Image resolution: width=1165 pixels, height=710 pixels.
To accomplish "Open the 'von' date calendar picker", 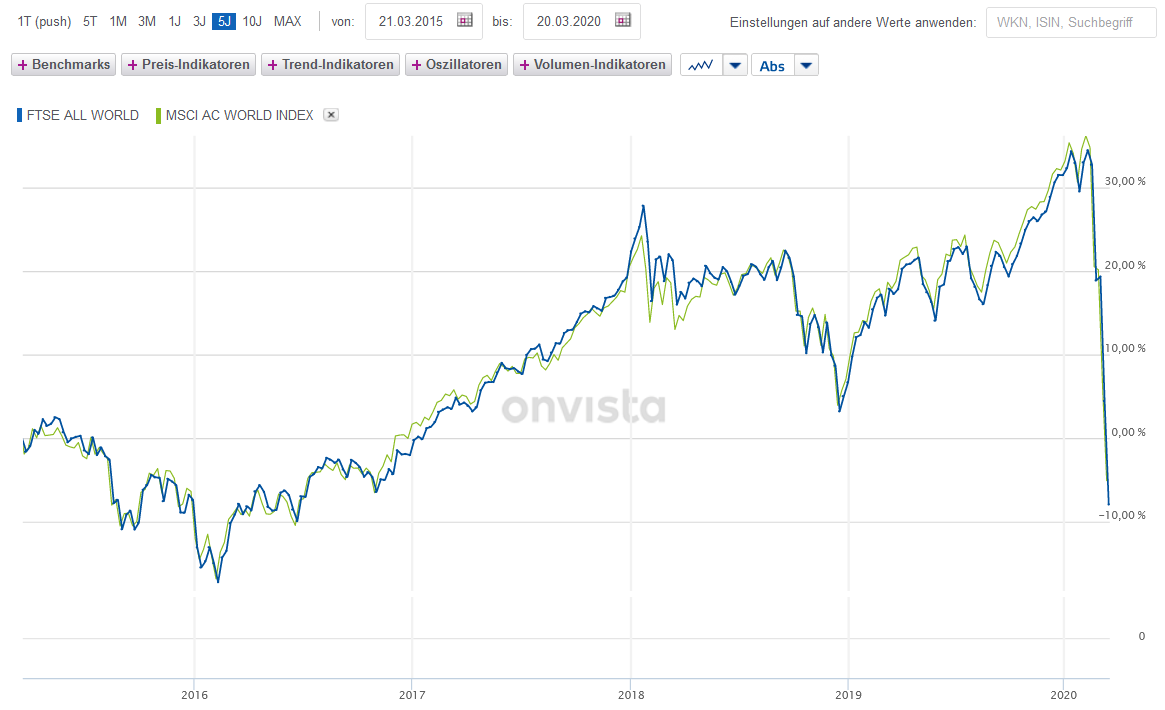I will [x=465, y=20].
